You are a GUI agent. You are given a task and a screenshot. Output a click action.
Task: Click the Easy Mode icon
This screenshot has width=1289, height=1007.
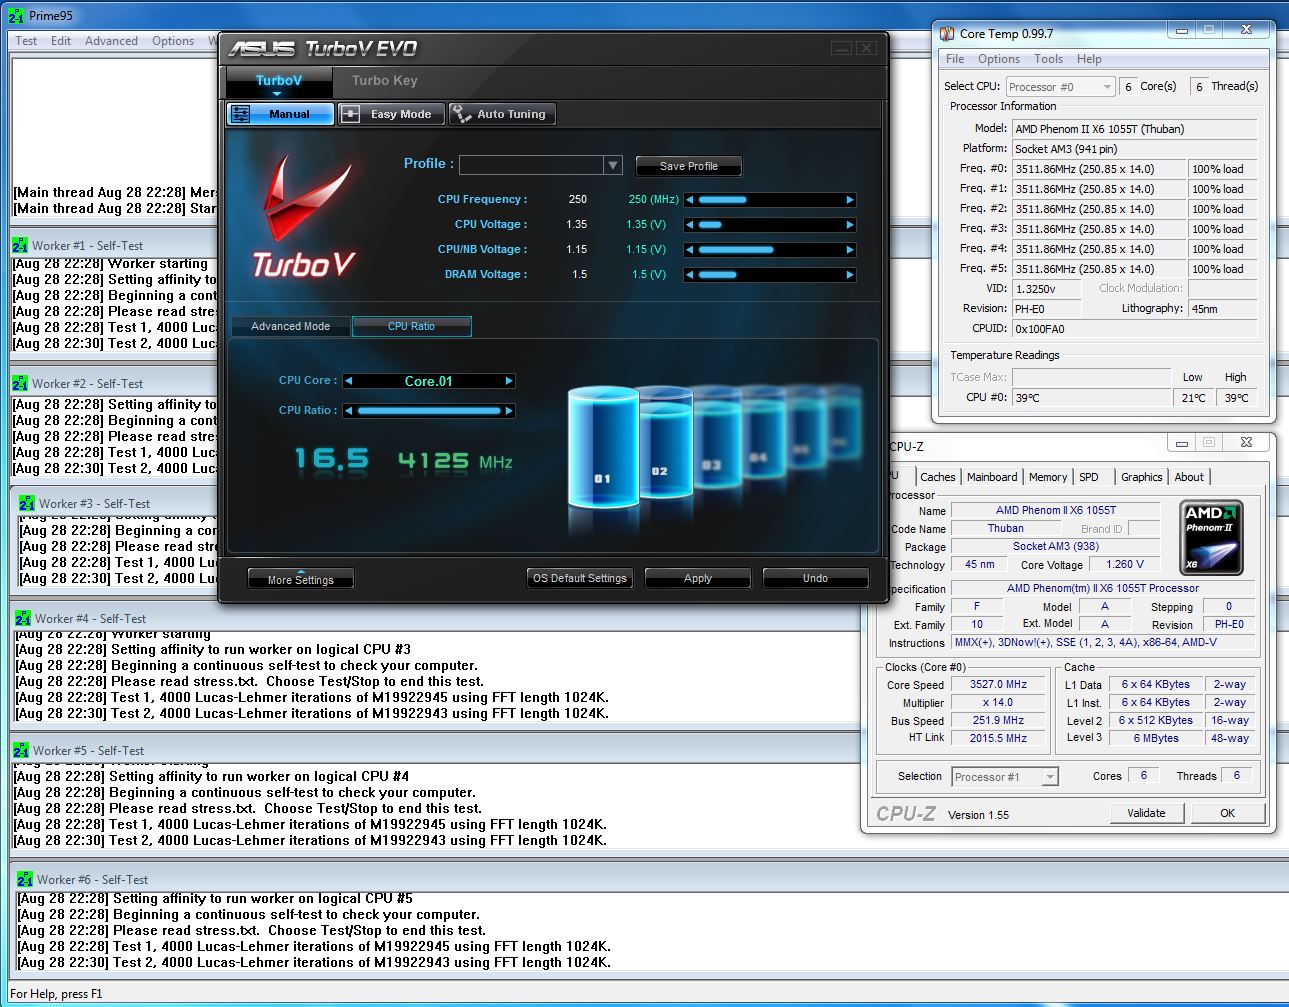click(x=351, y=114)
